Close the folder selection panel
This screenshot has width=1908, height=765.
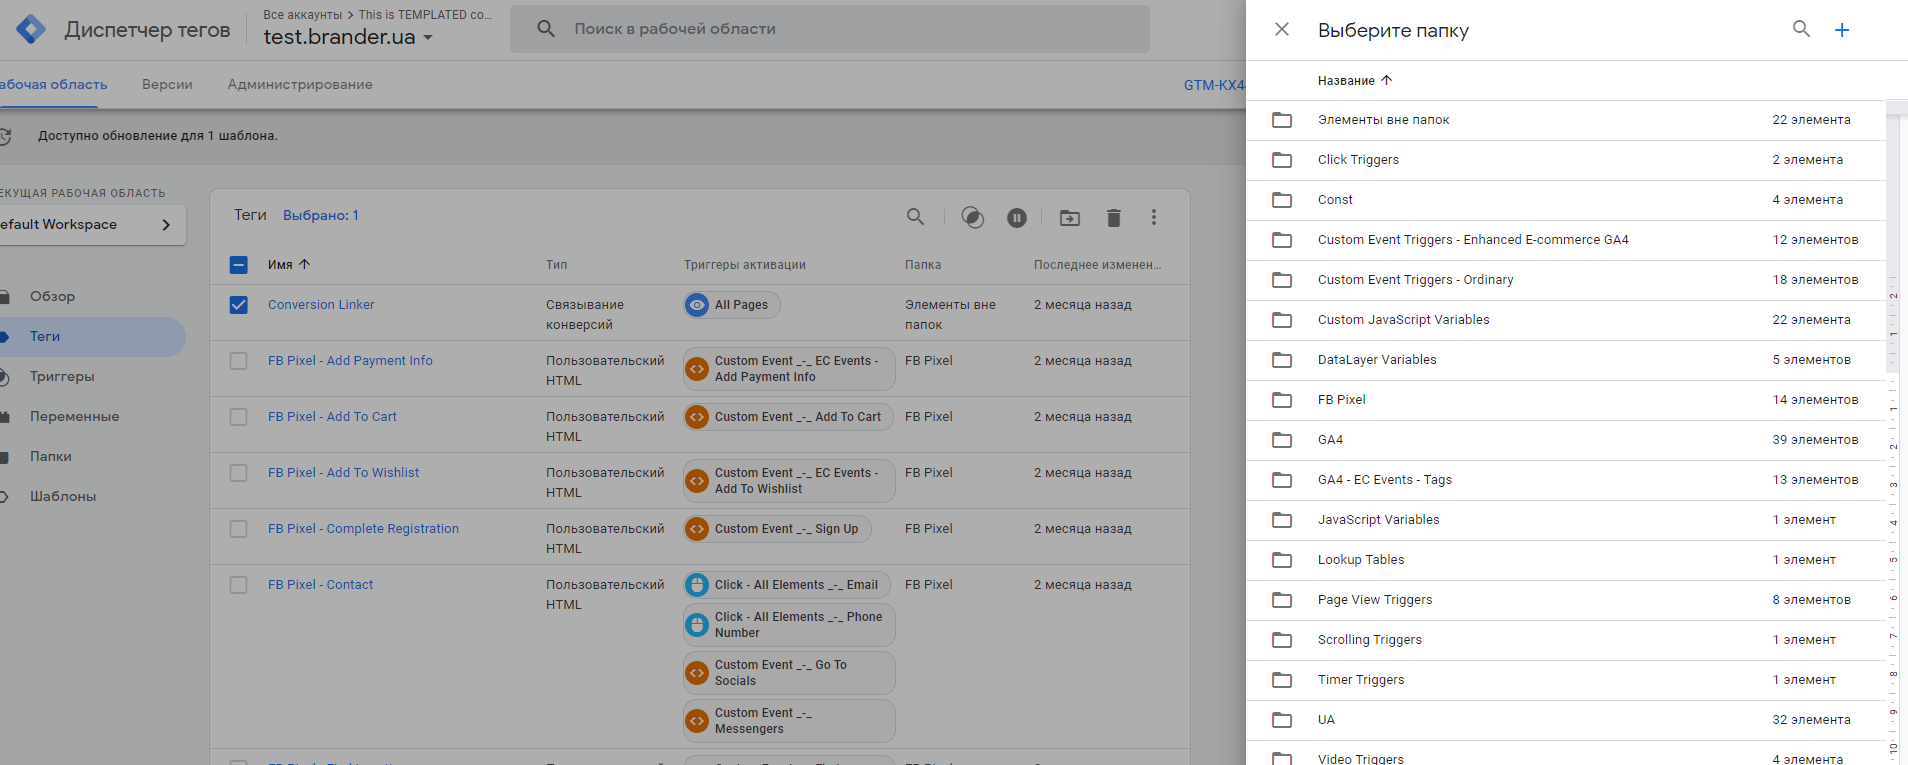coord(1282,30)
